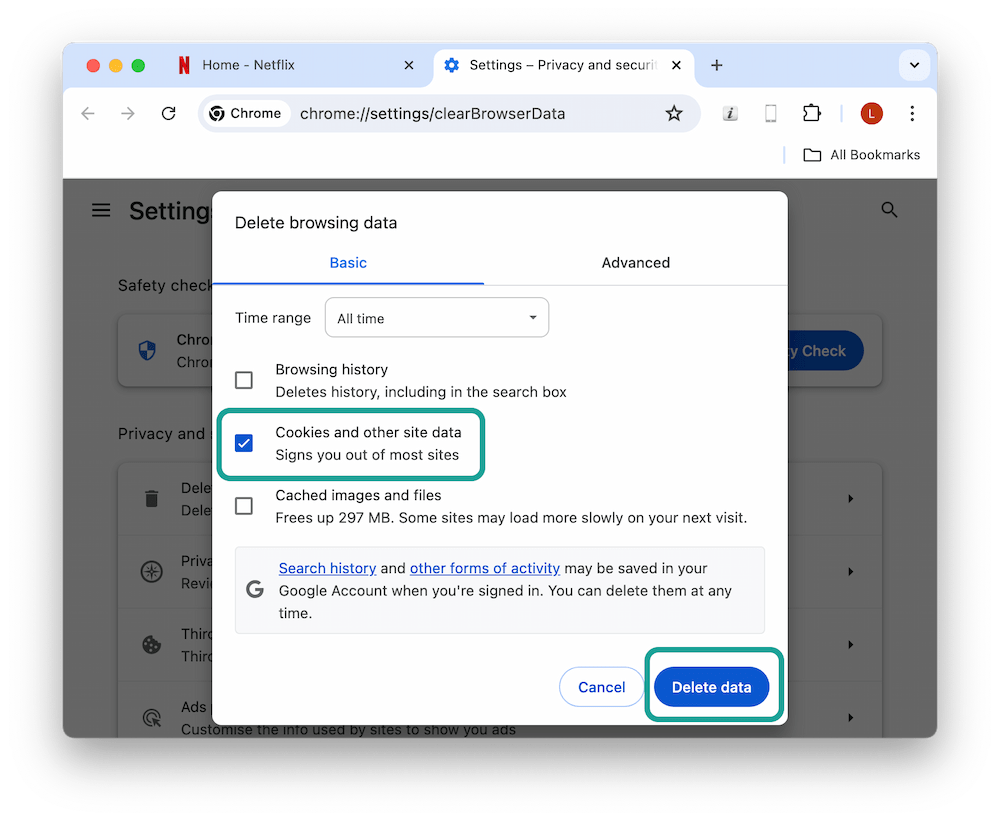Bookmark this page with the star icon

tap(673, 114)
